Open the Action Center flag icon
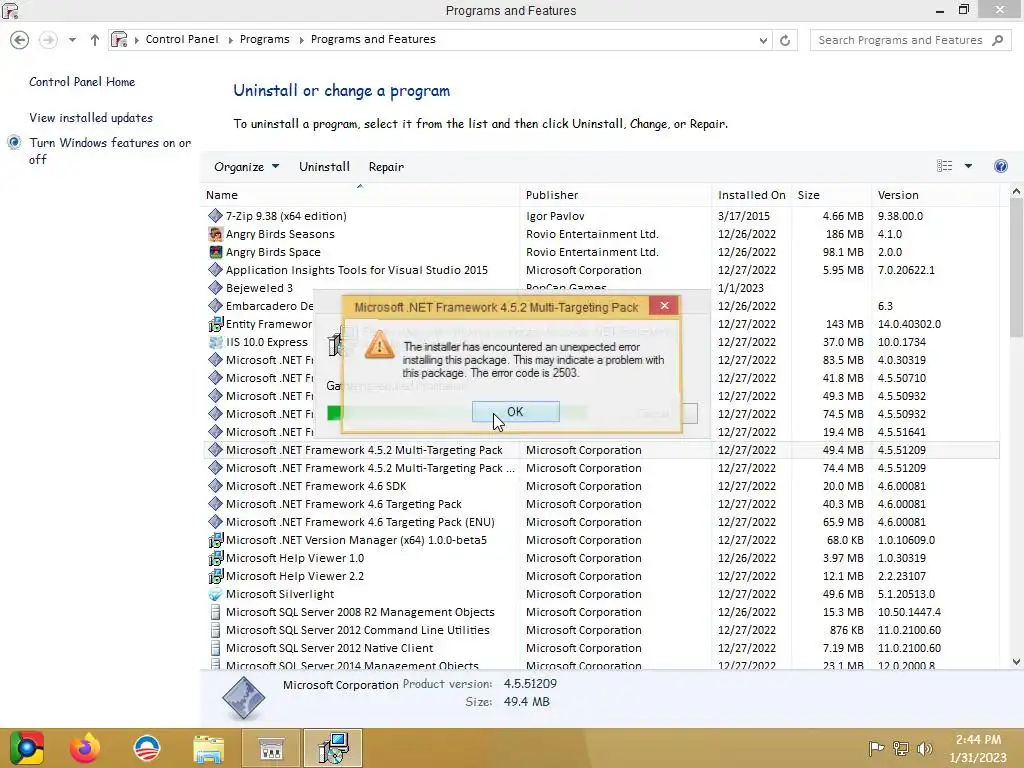Viewport: 1024px width, 768px height. [876, 748]
